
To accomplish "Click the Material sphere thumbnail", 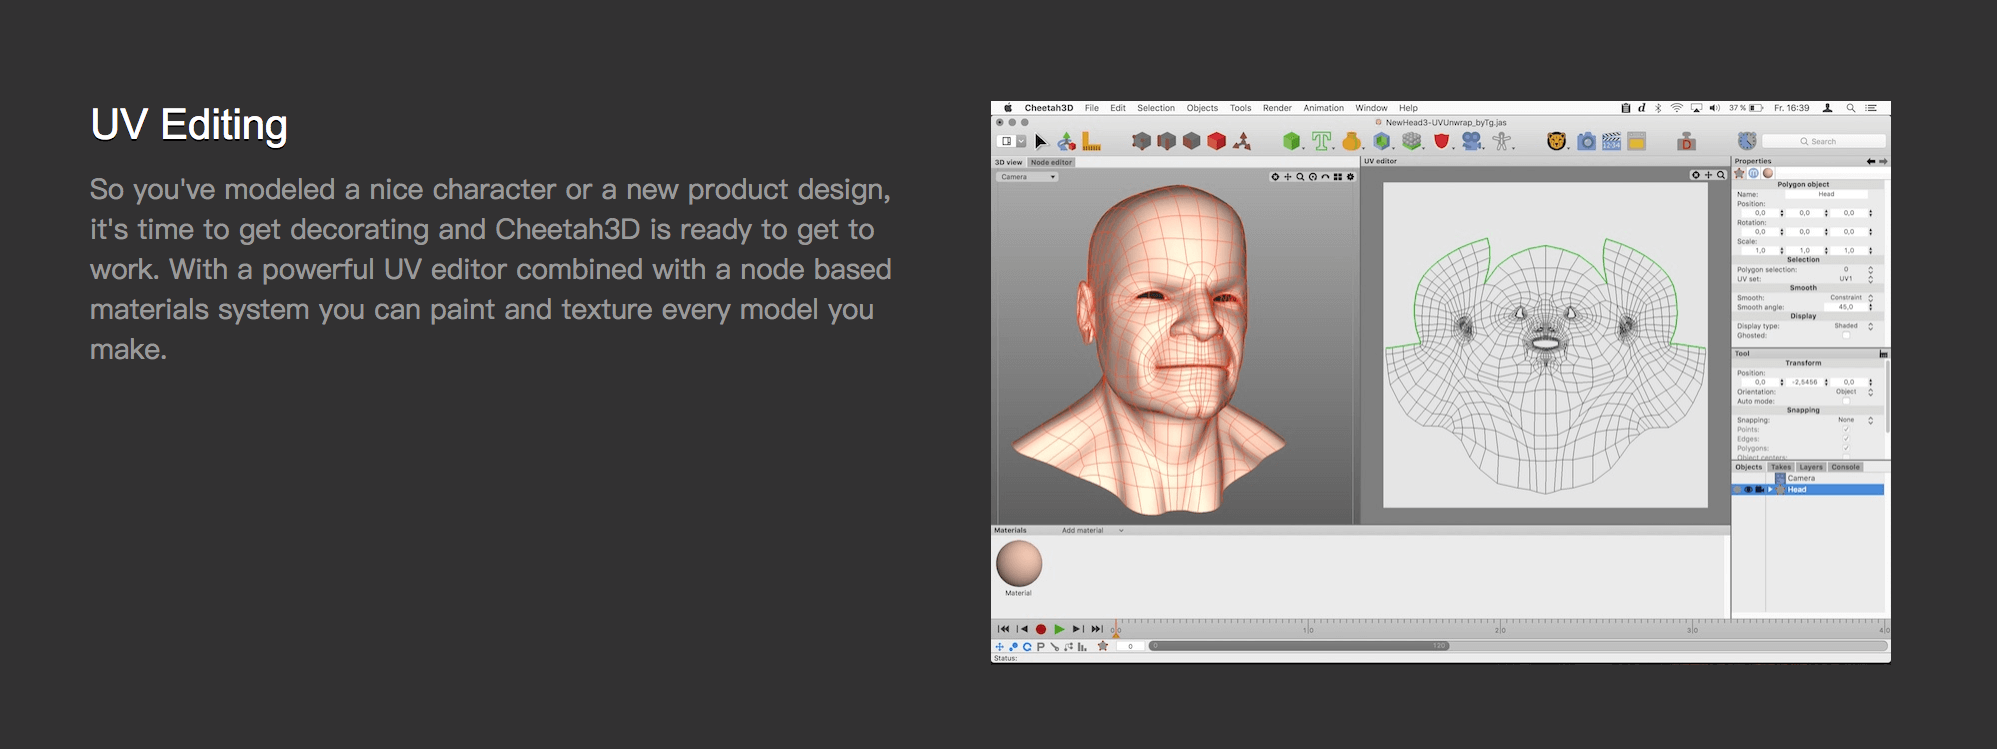I will pyautogui.click(x=1019, y=563).
